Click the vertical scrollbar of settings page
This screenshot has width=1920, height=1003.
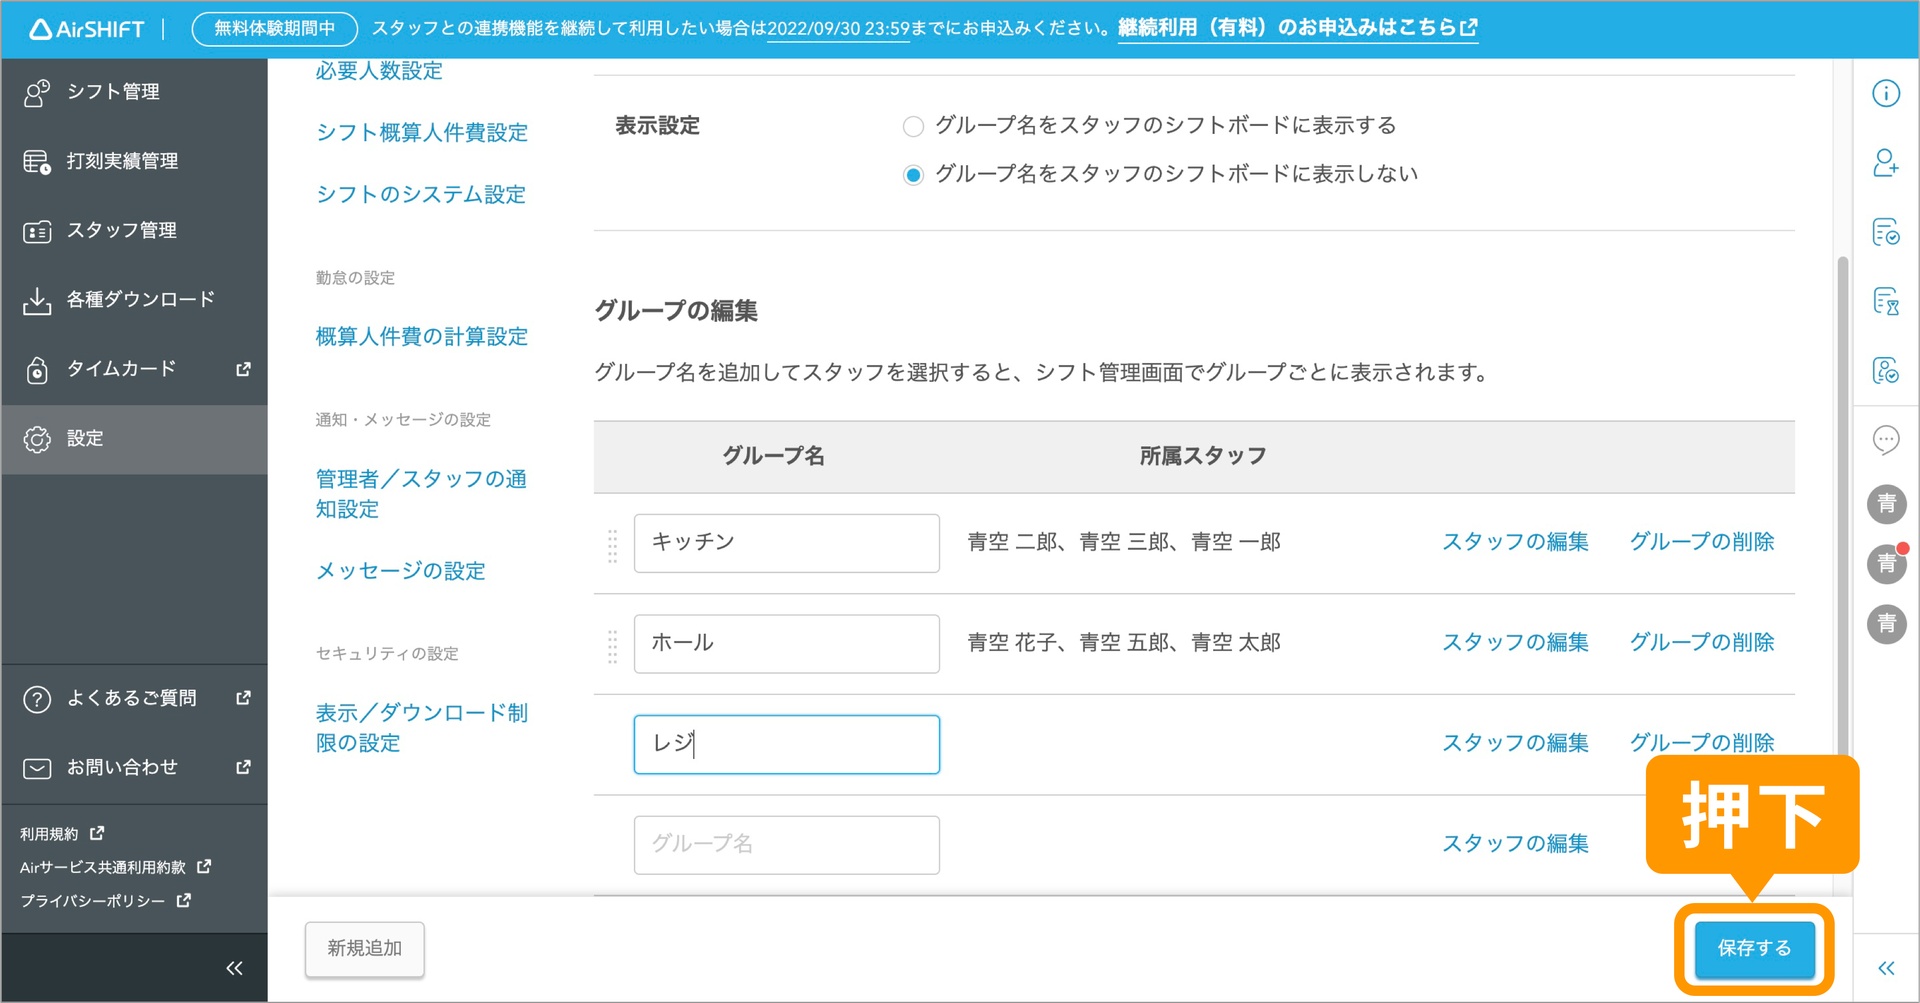point(1842,500)
